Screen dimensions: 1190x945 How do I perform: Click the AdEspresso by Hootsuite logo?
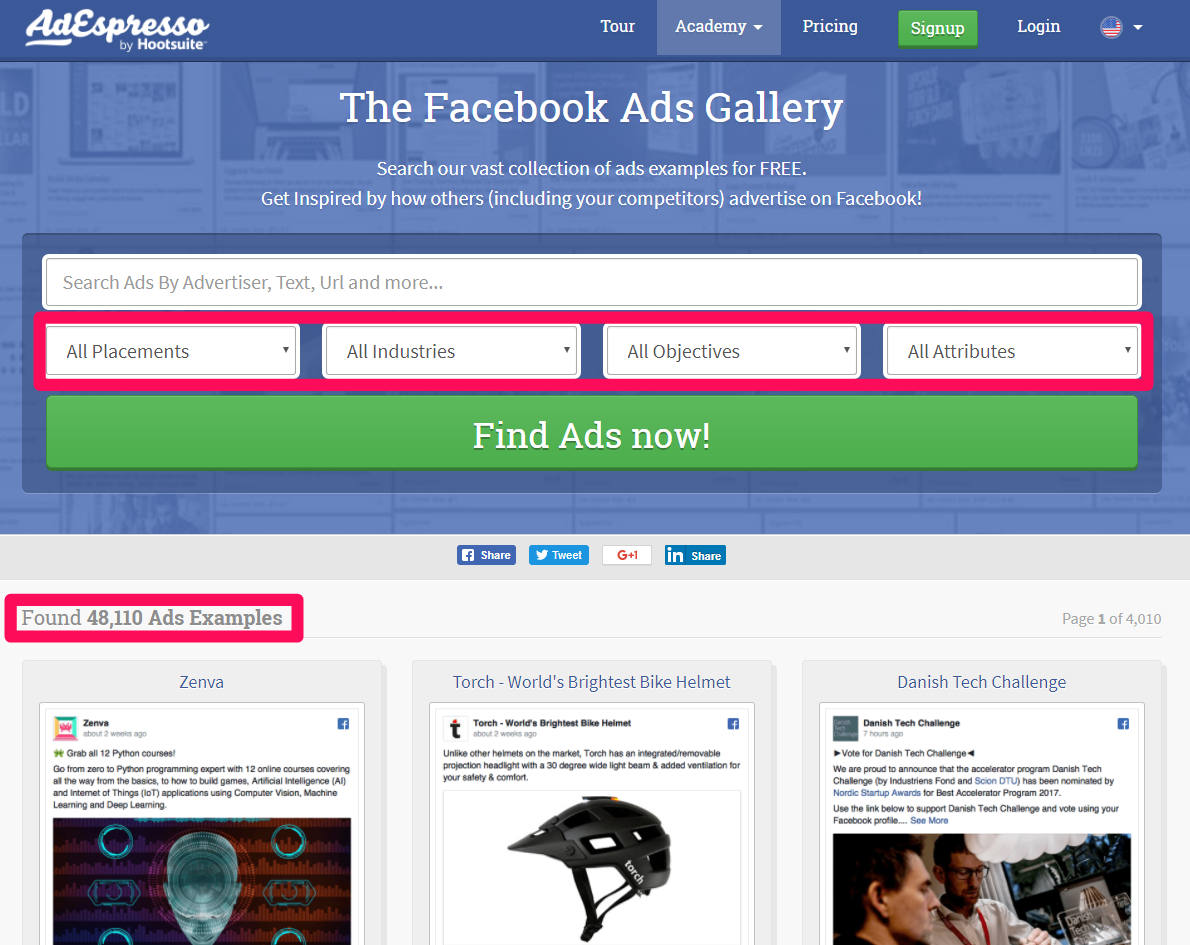[117, 30]
